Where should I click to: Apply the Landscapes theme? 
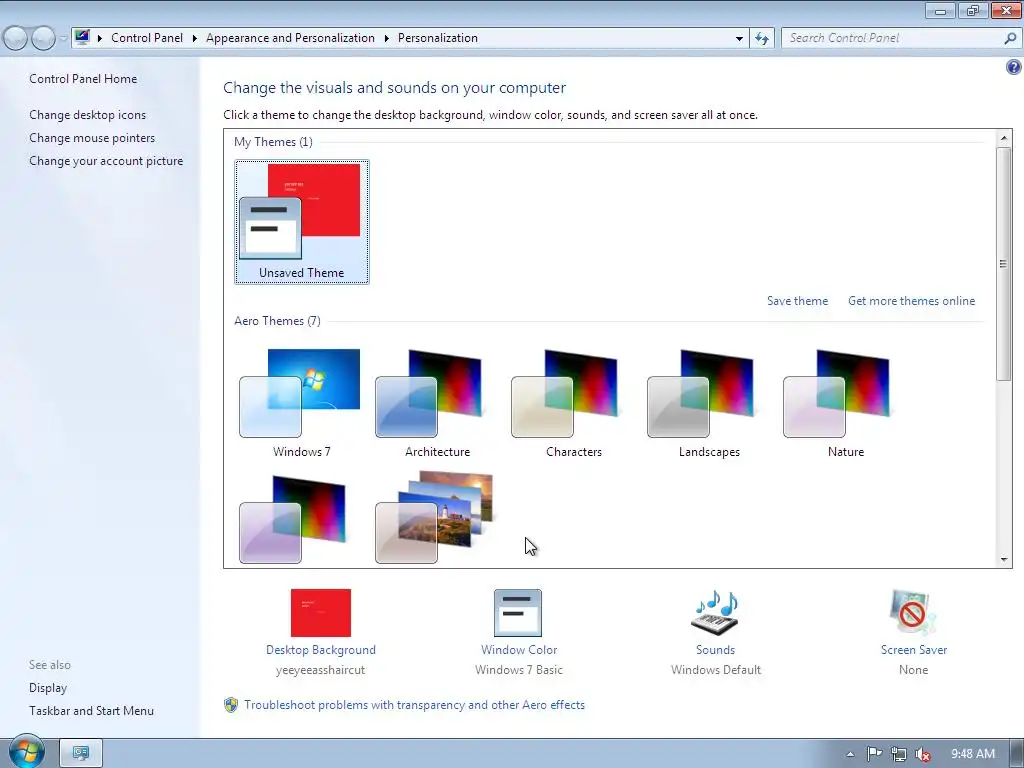click(709, 402)
